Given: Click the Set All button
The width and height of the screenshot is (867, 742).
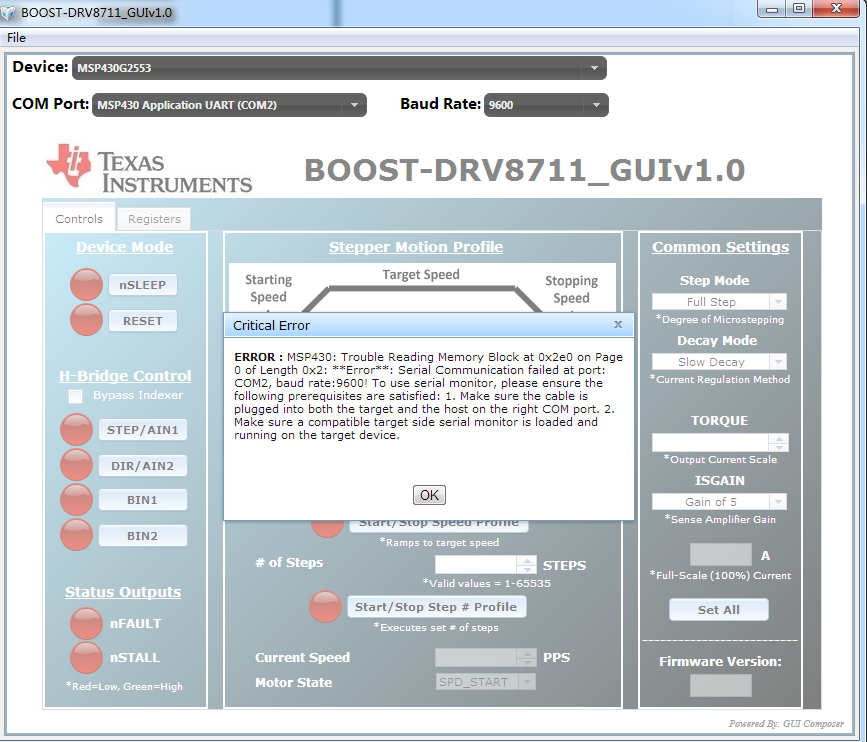Looking at the screenshot, I should (719, 610).
